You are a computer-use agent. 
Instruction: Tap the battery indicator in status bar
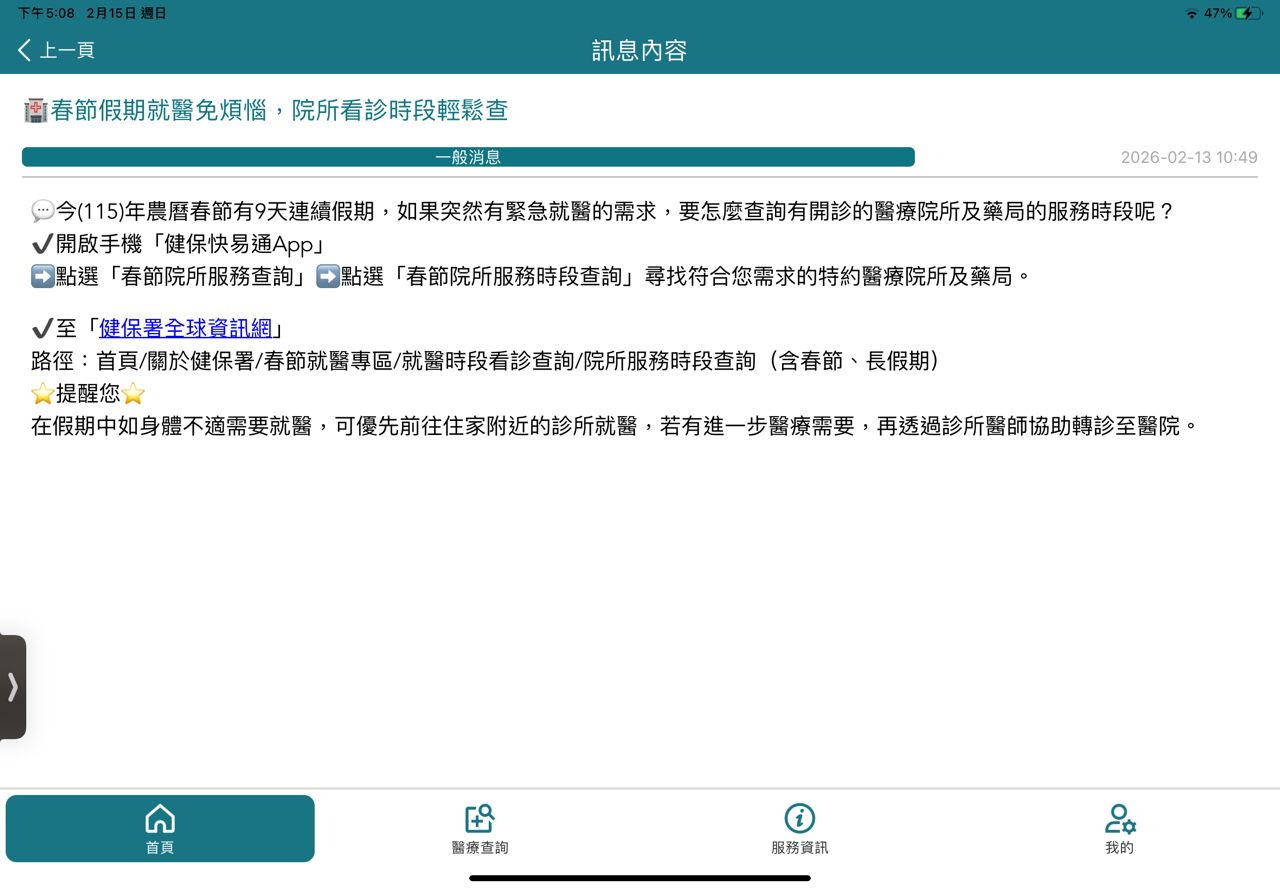point(1248,13)
